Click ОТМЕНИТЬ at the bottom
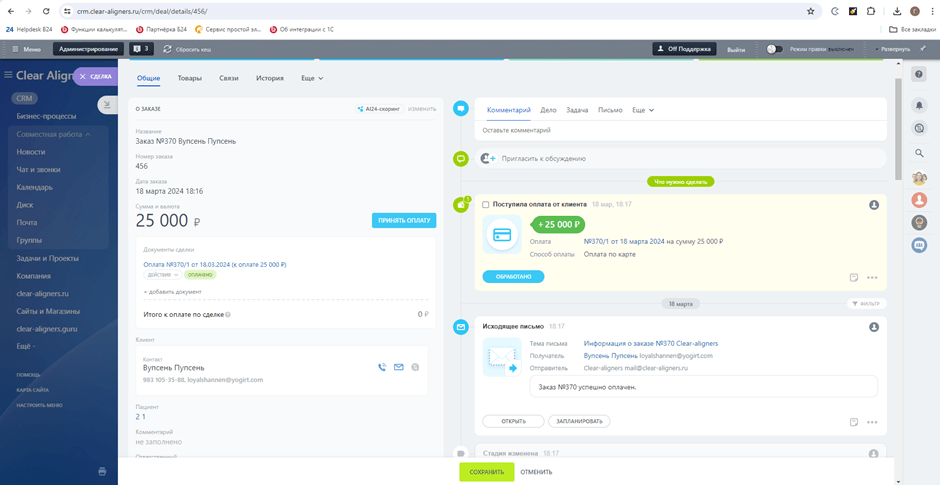Viewport: 940px width, 485px height. (x=537, y=472)
